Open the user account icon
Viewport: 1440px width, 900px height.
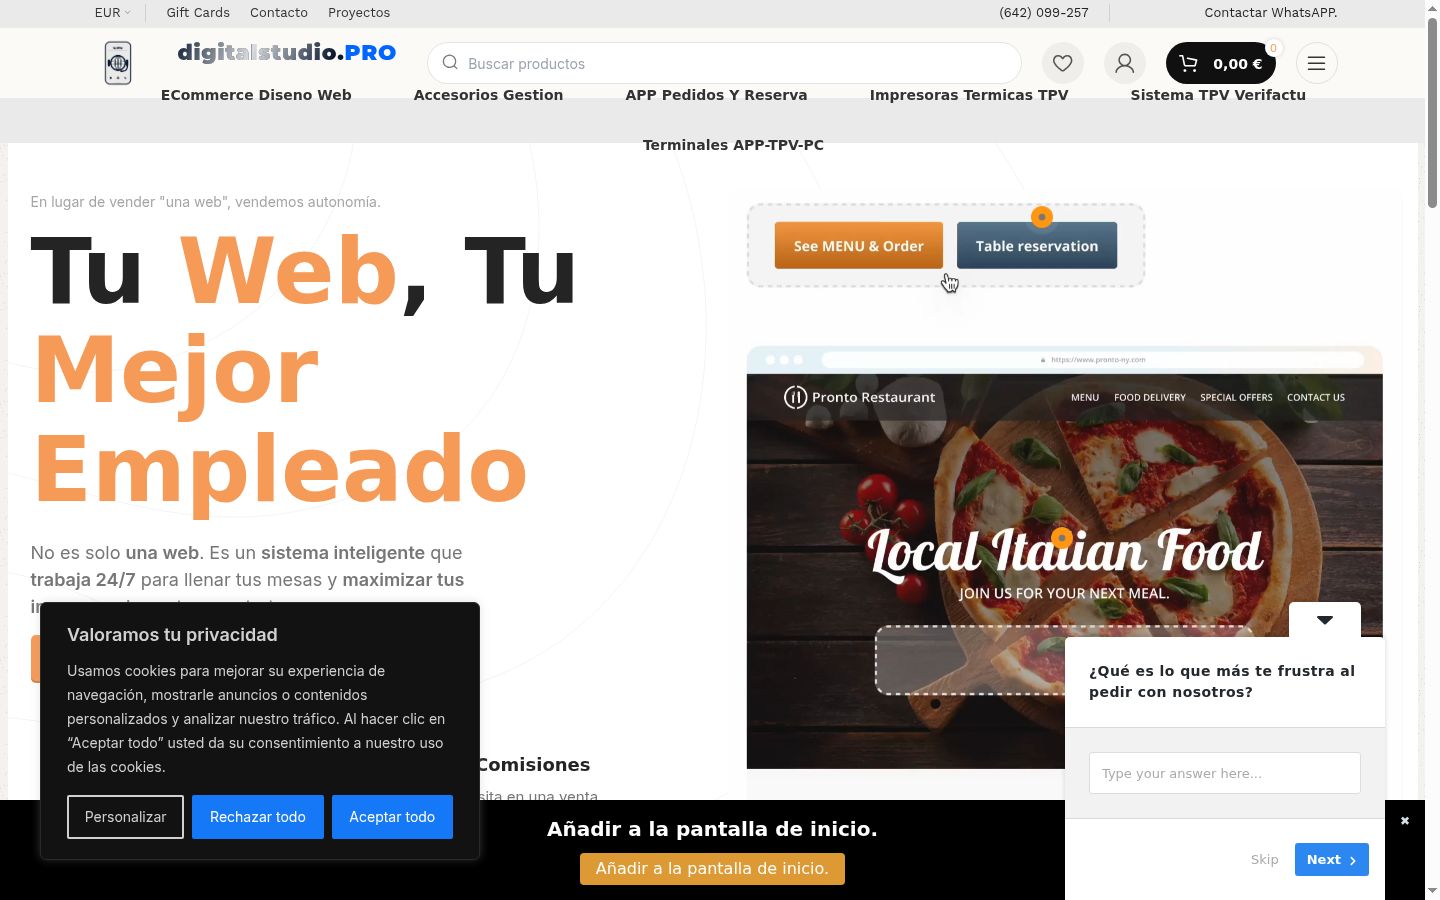(1124, 63)
